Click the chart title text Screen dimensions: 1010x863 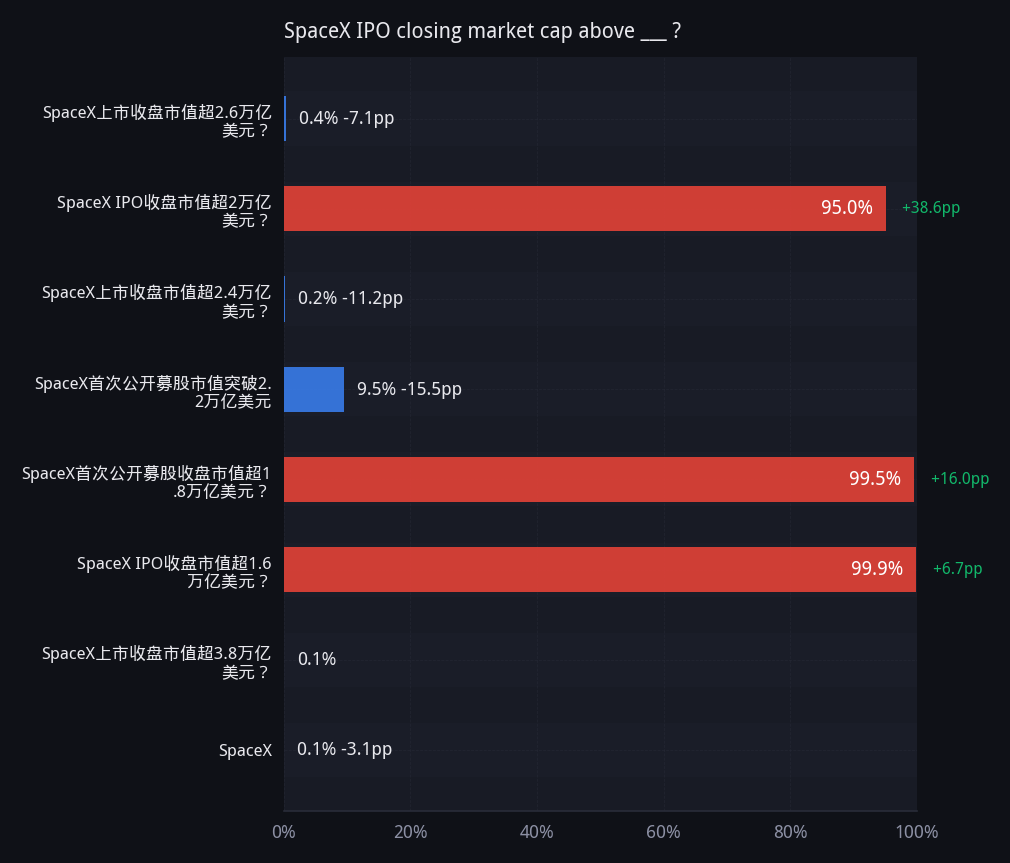(482, 31)
